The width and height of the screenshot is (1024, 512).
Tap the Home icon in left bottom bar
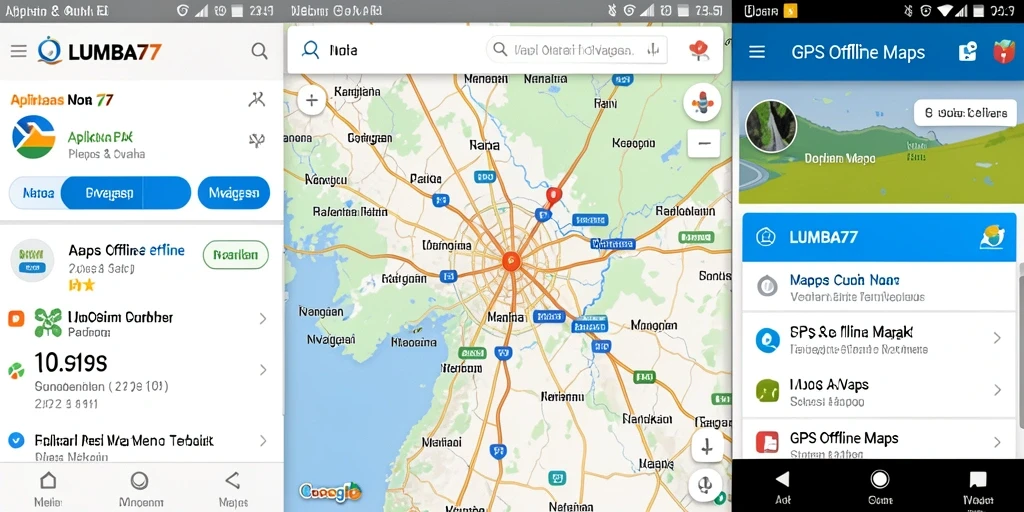coord(48,481)
